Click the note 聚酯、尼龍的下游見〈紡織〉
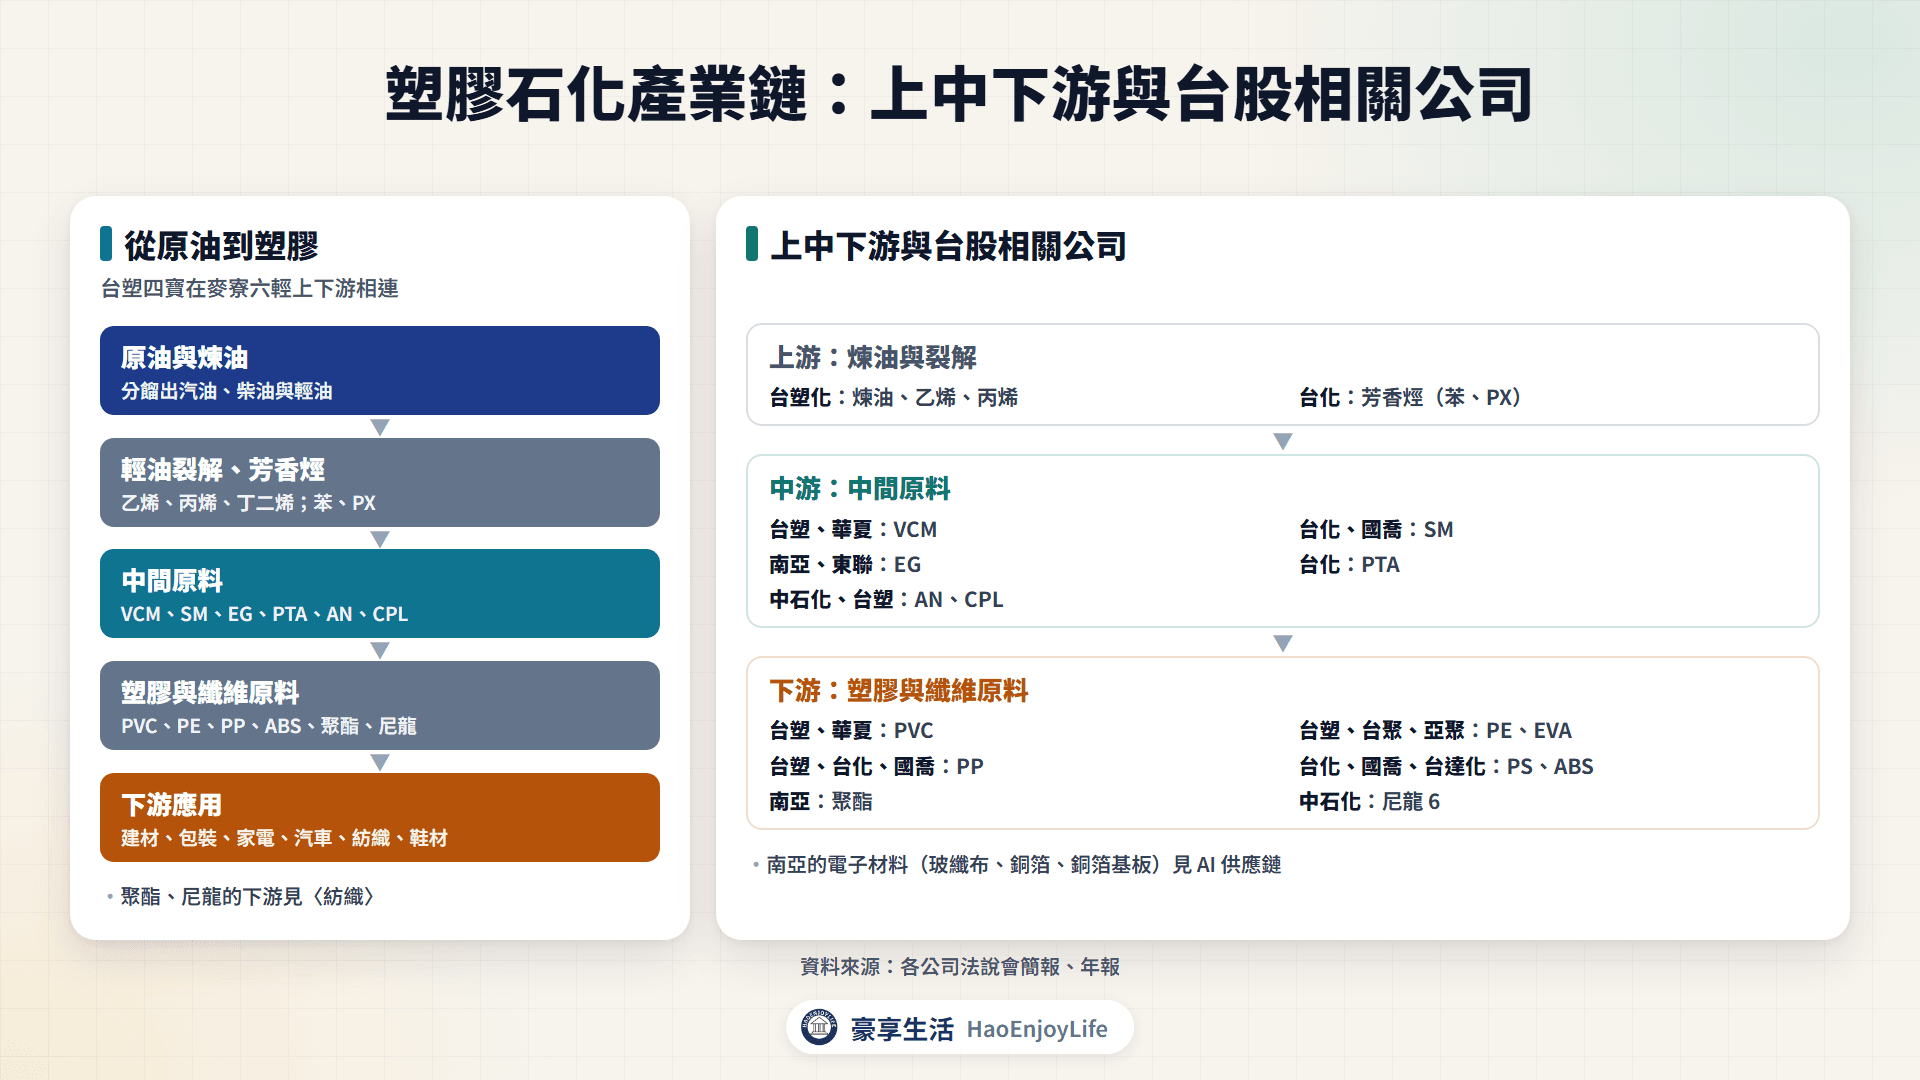The height and width of the screenshot is (1080, 1920). (247, 896)
